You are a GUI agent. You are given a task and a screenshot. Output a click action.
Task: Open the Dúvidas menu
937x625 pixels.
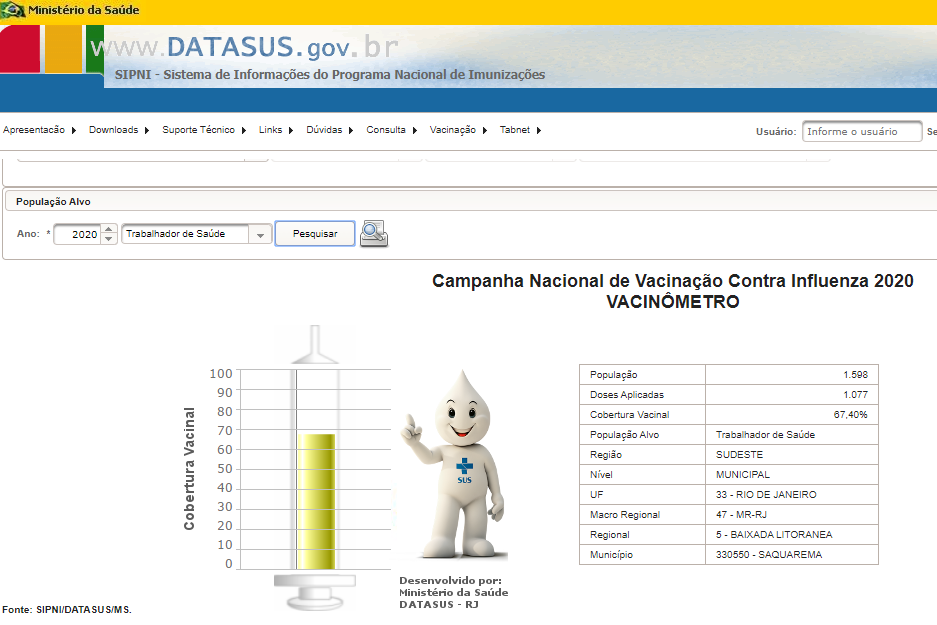[x=329, y=130]
